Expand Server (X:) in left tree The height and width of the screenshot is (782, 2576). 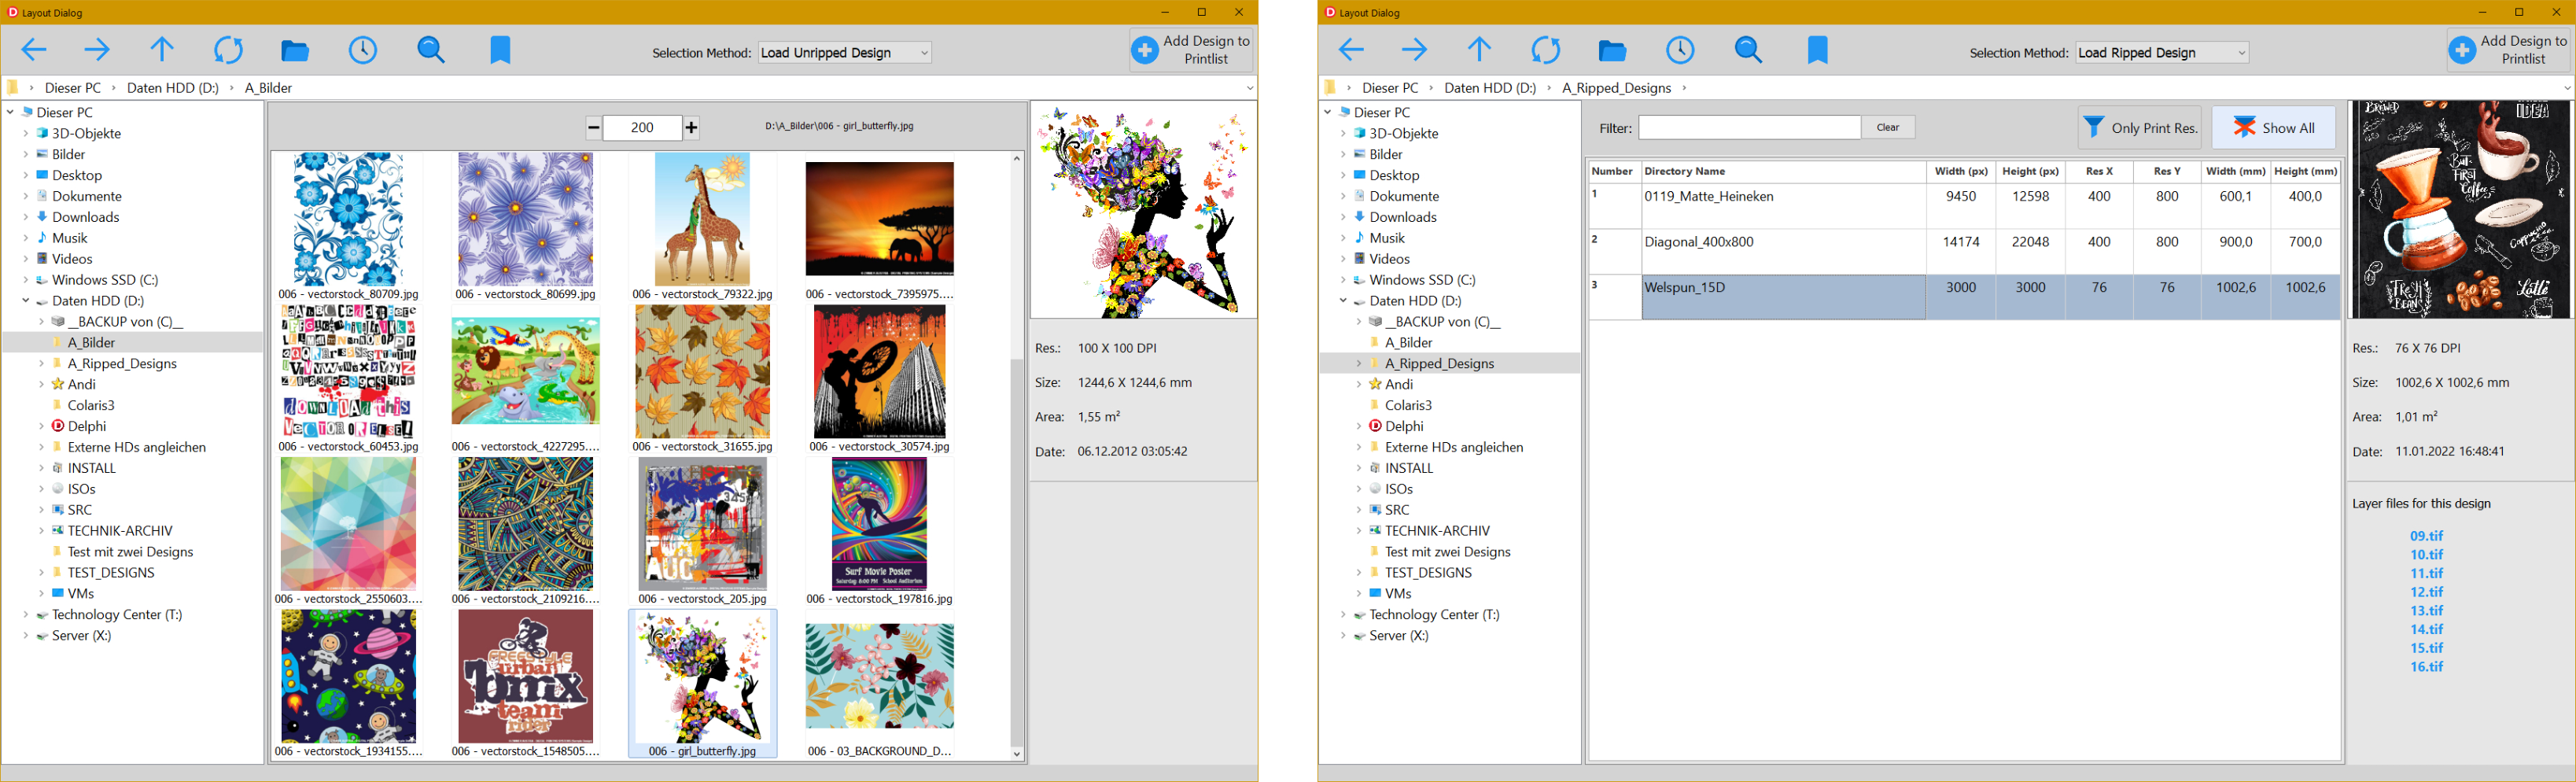coord(26,636)
